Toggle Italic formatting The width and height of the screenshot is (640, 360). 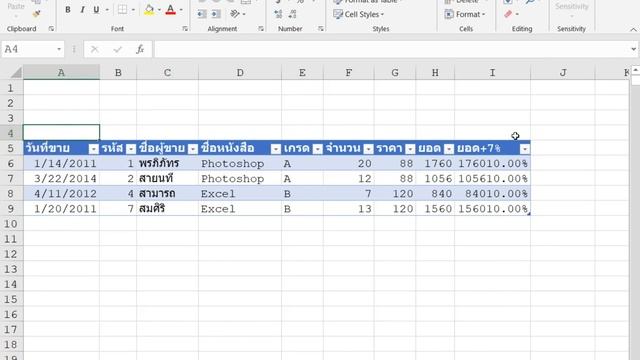pyautogui.click(x=82, y=10)
